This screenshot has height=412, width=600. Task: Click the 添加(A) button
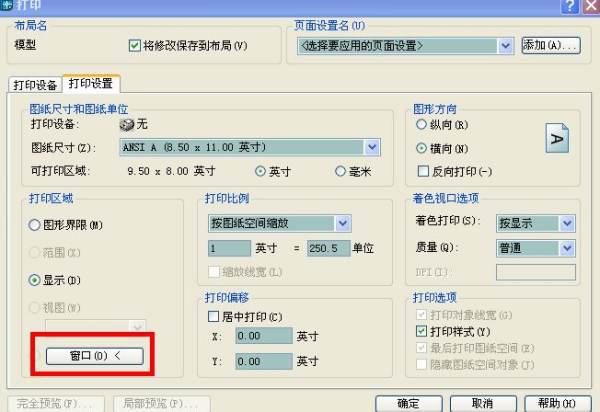(x=551, y=46)
